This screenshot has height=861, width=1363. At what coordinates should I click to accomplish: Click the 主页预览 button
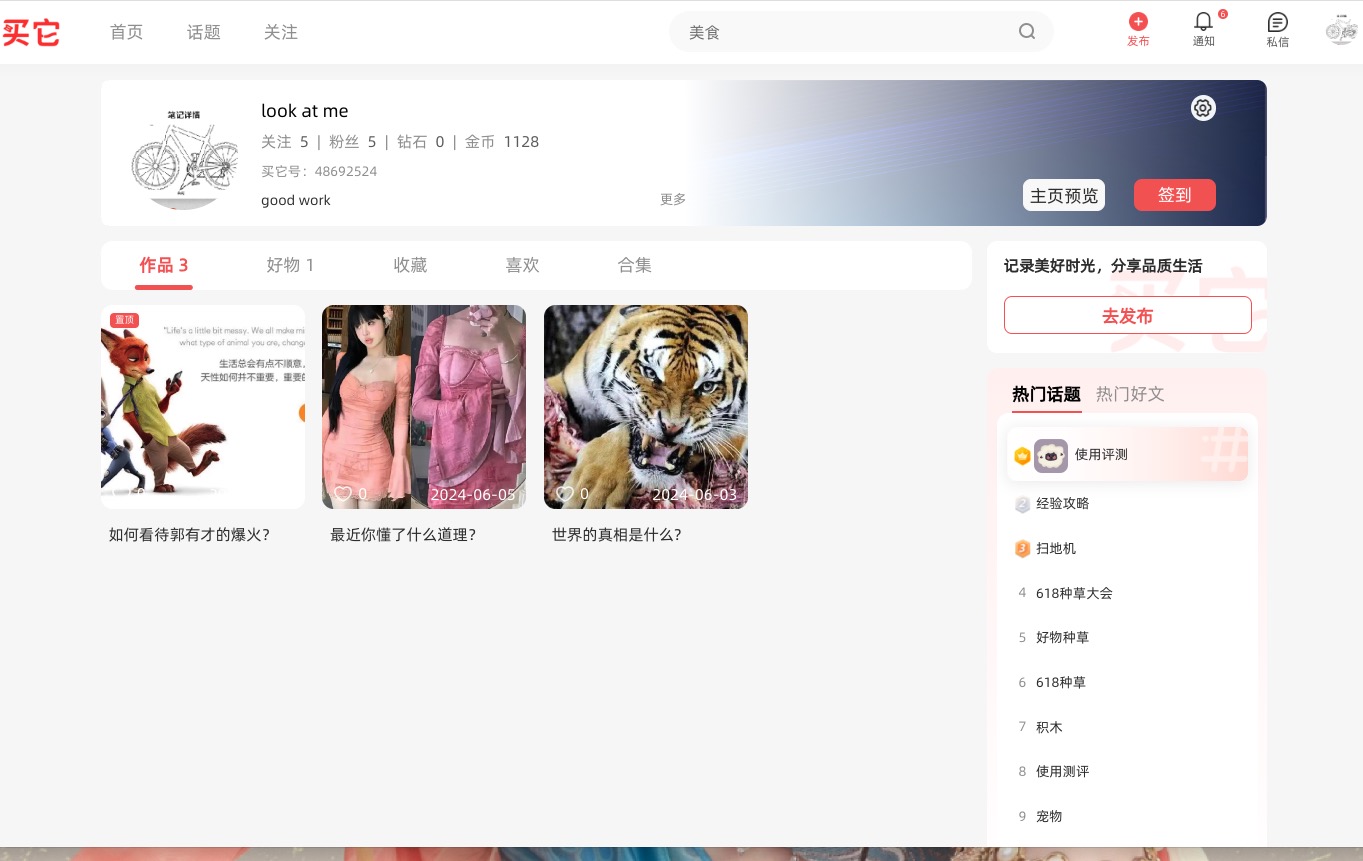tap(1063, 196)
